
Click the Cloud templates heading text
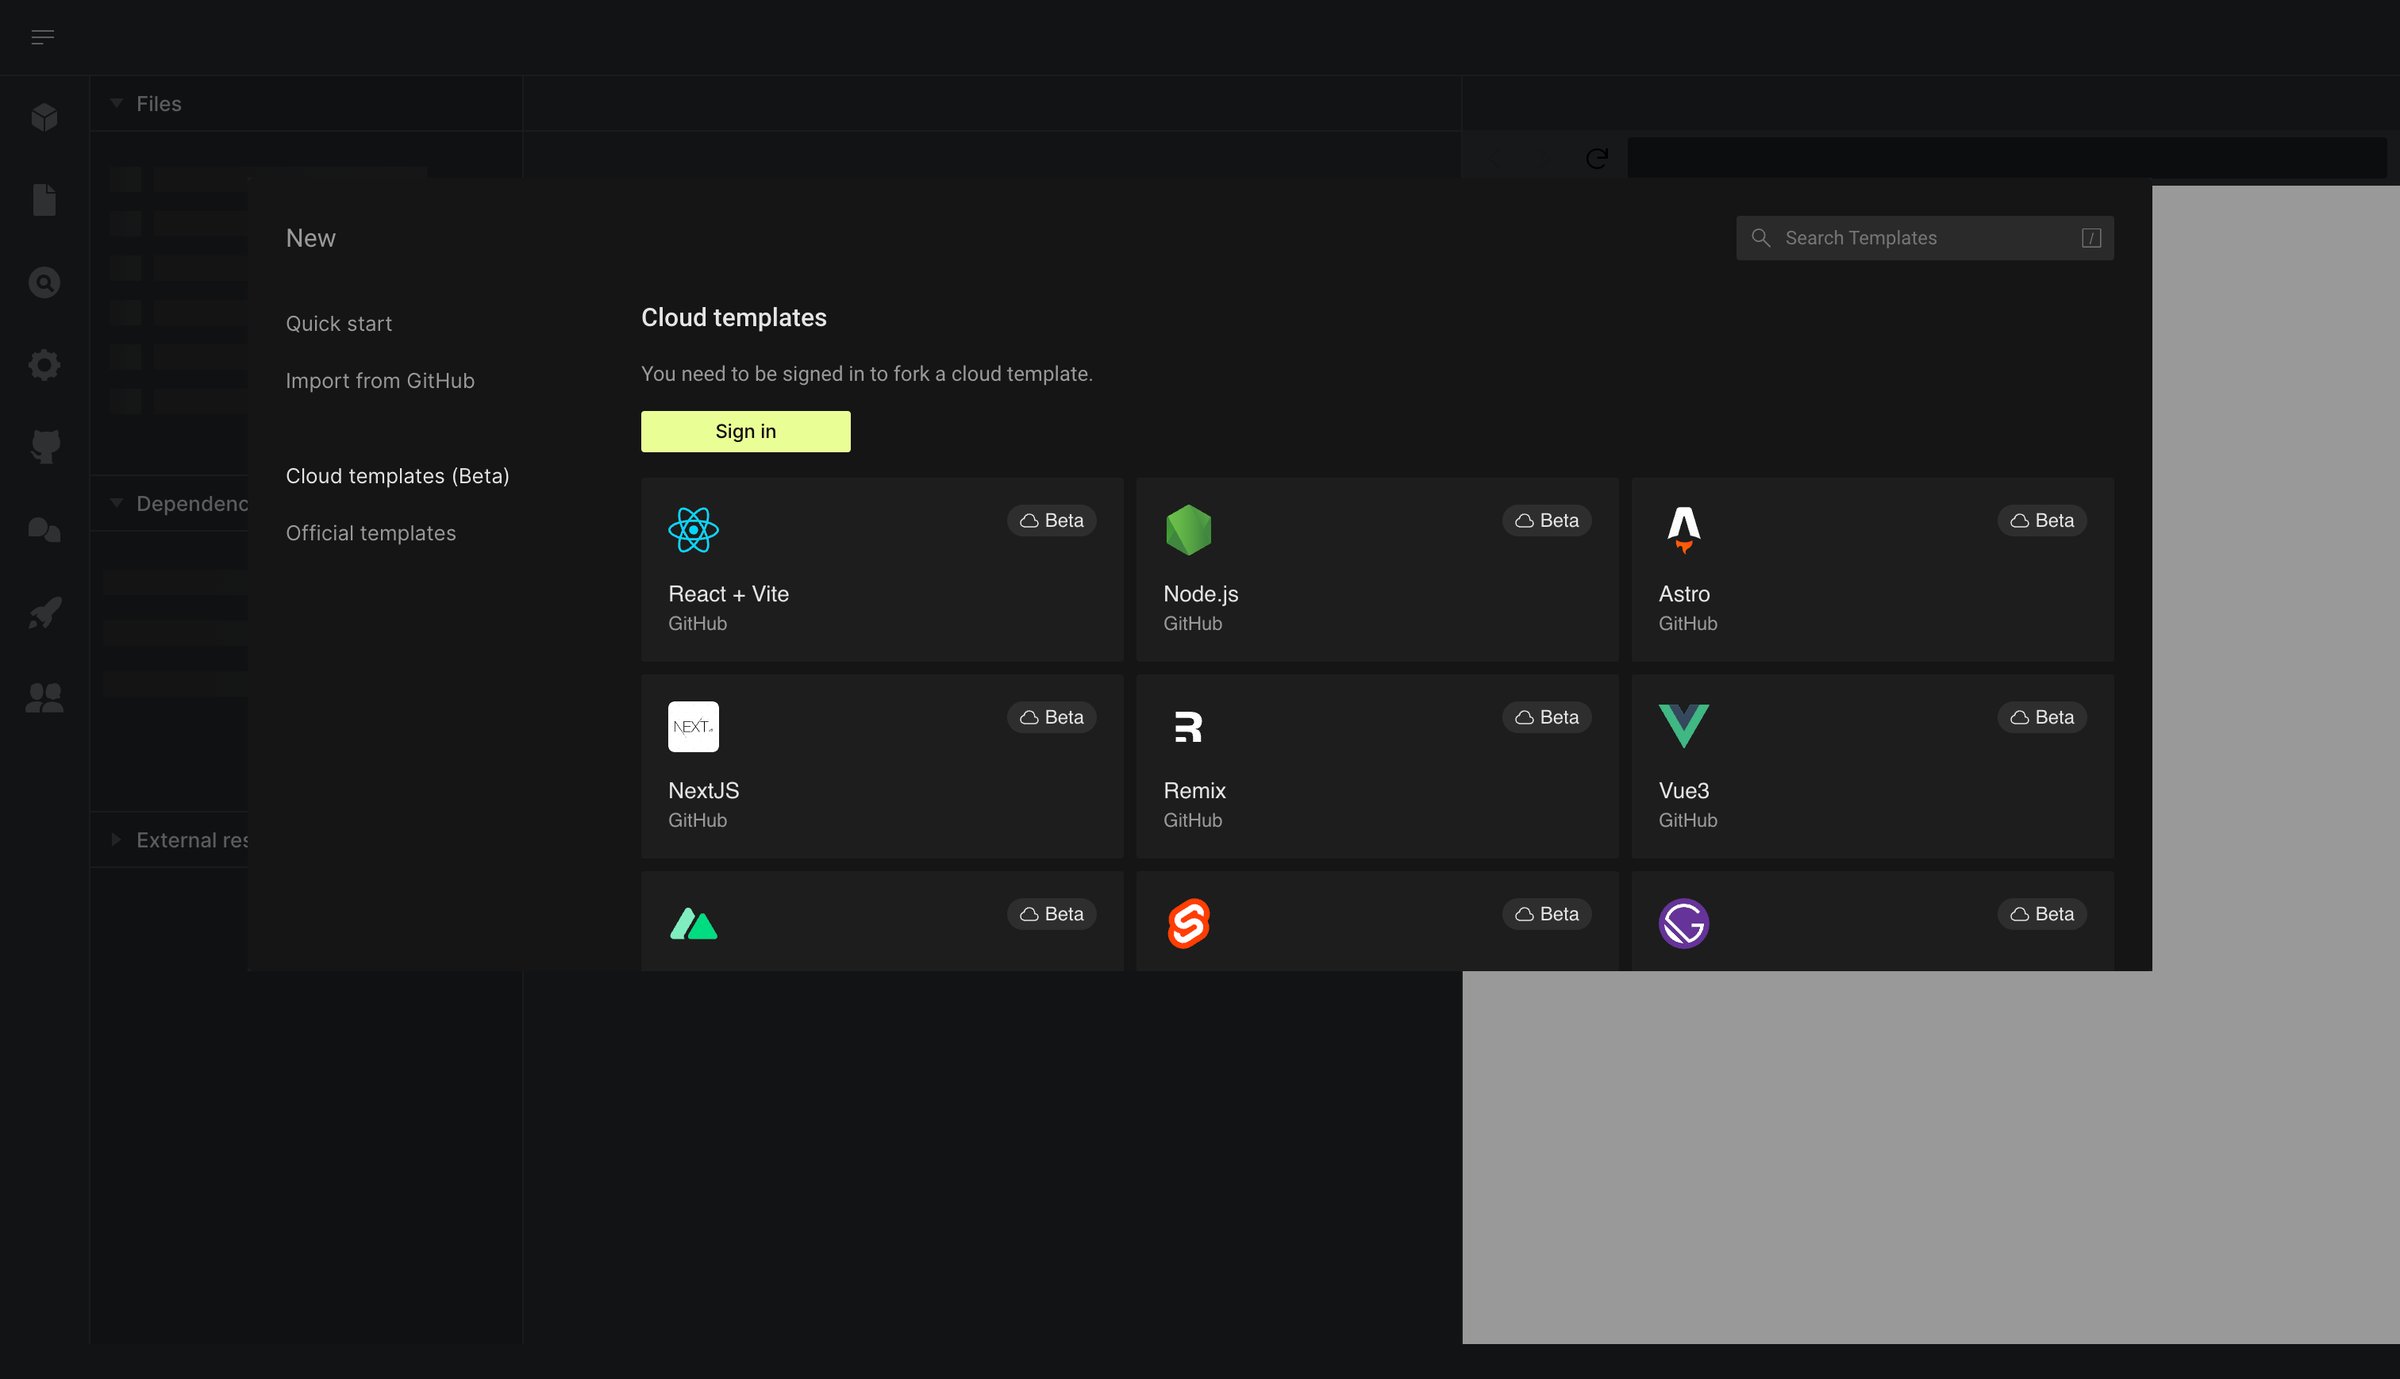coord(734,318)
